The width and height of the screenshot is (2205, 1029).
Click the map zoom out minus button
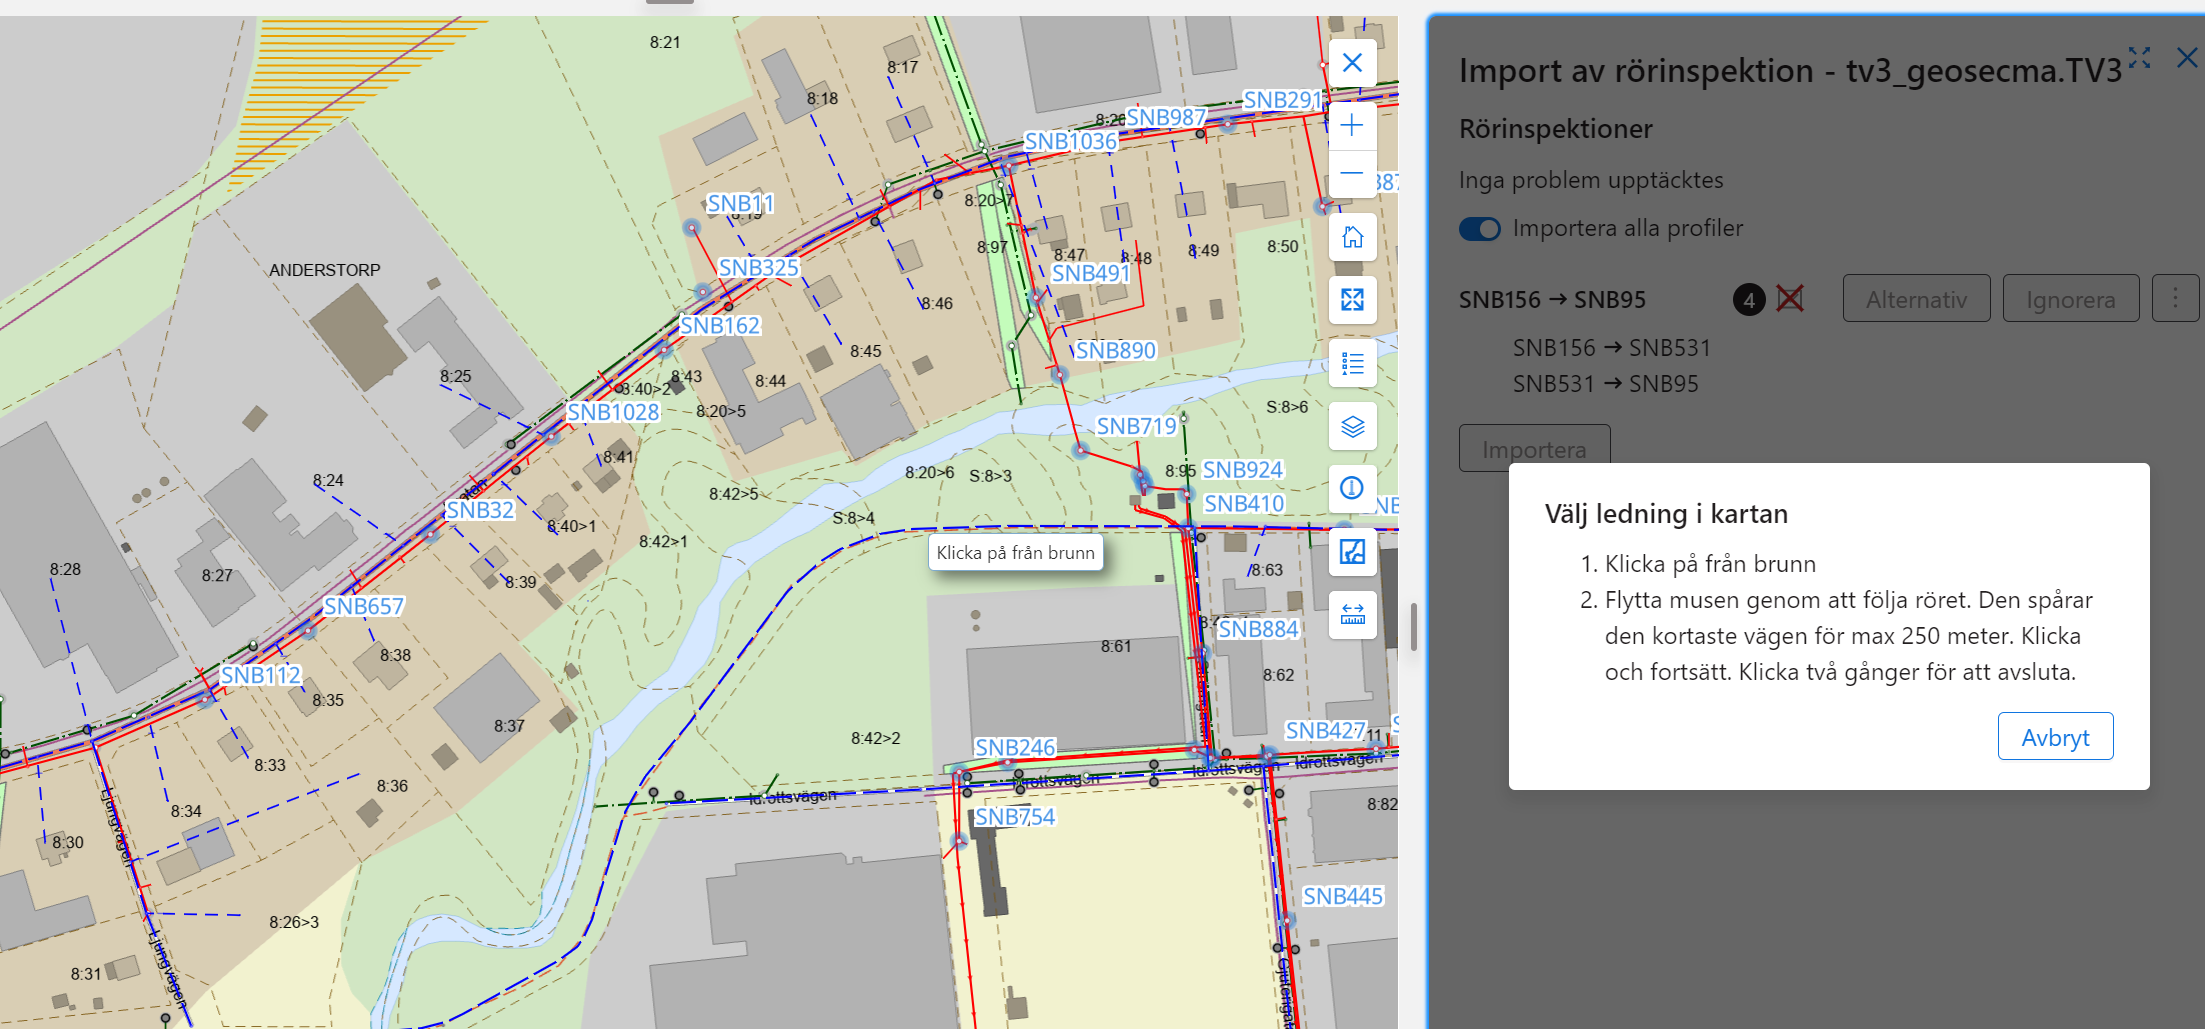1352,173
